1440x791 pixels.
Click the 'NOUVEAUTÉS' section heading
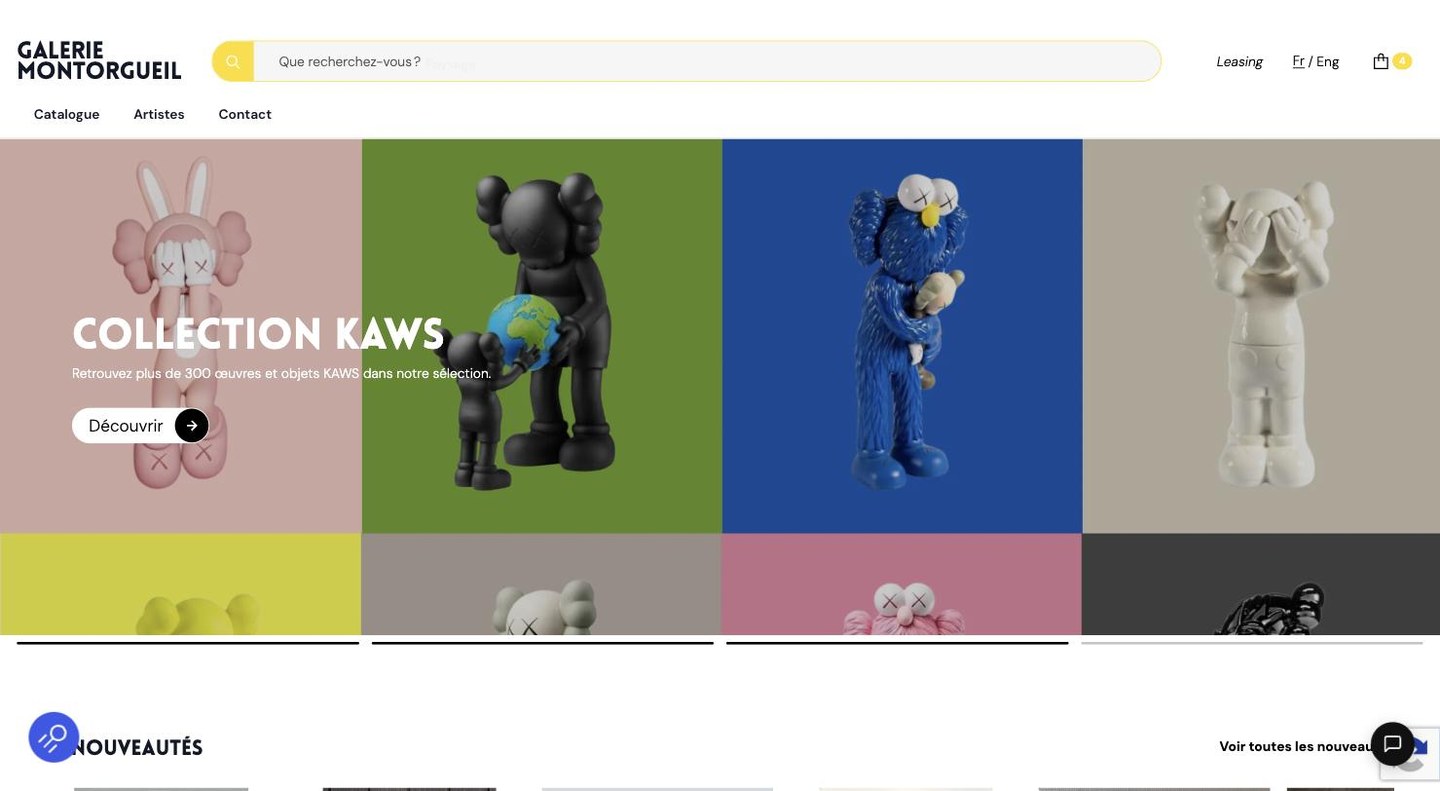[138, 747]
